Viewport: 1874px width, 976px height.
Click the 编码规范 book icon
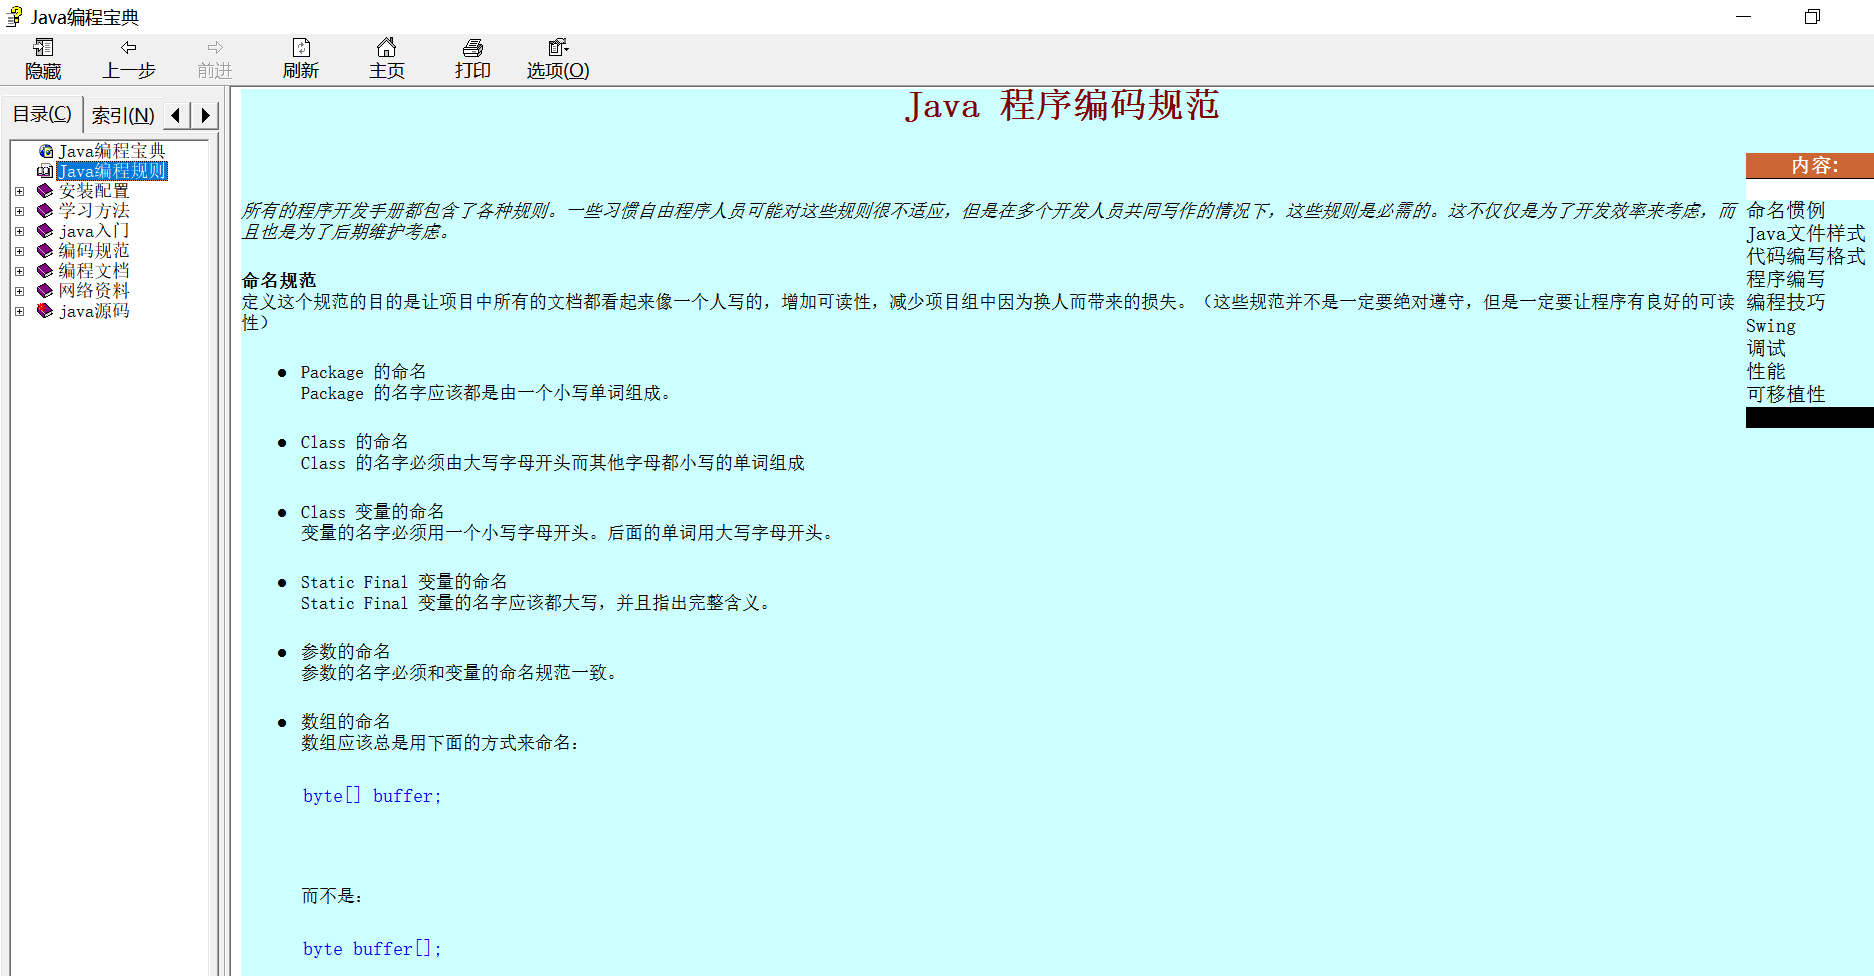[45, 251]
